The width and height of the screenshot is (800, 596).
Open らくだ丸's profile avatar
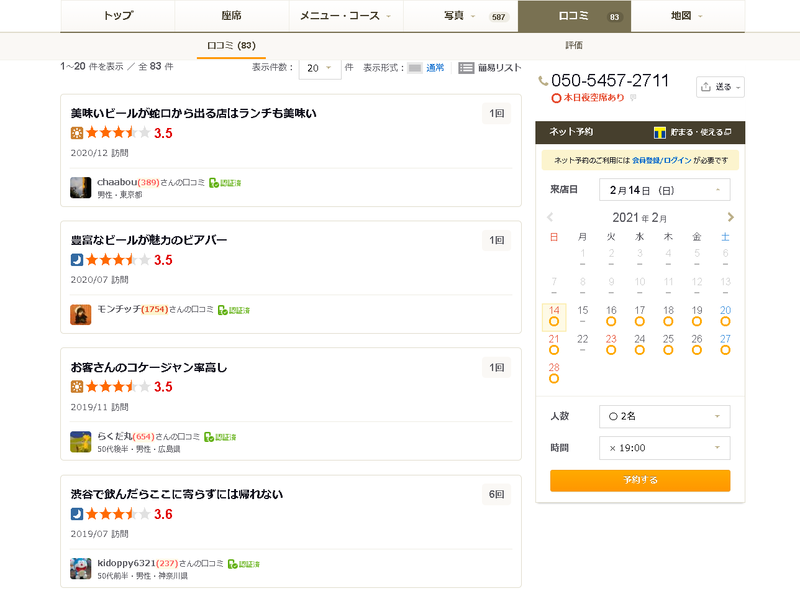click(x=81, y=441)
